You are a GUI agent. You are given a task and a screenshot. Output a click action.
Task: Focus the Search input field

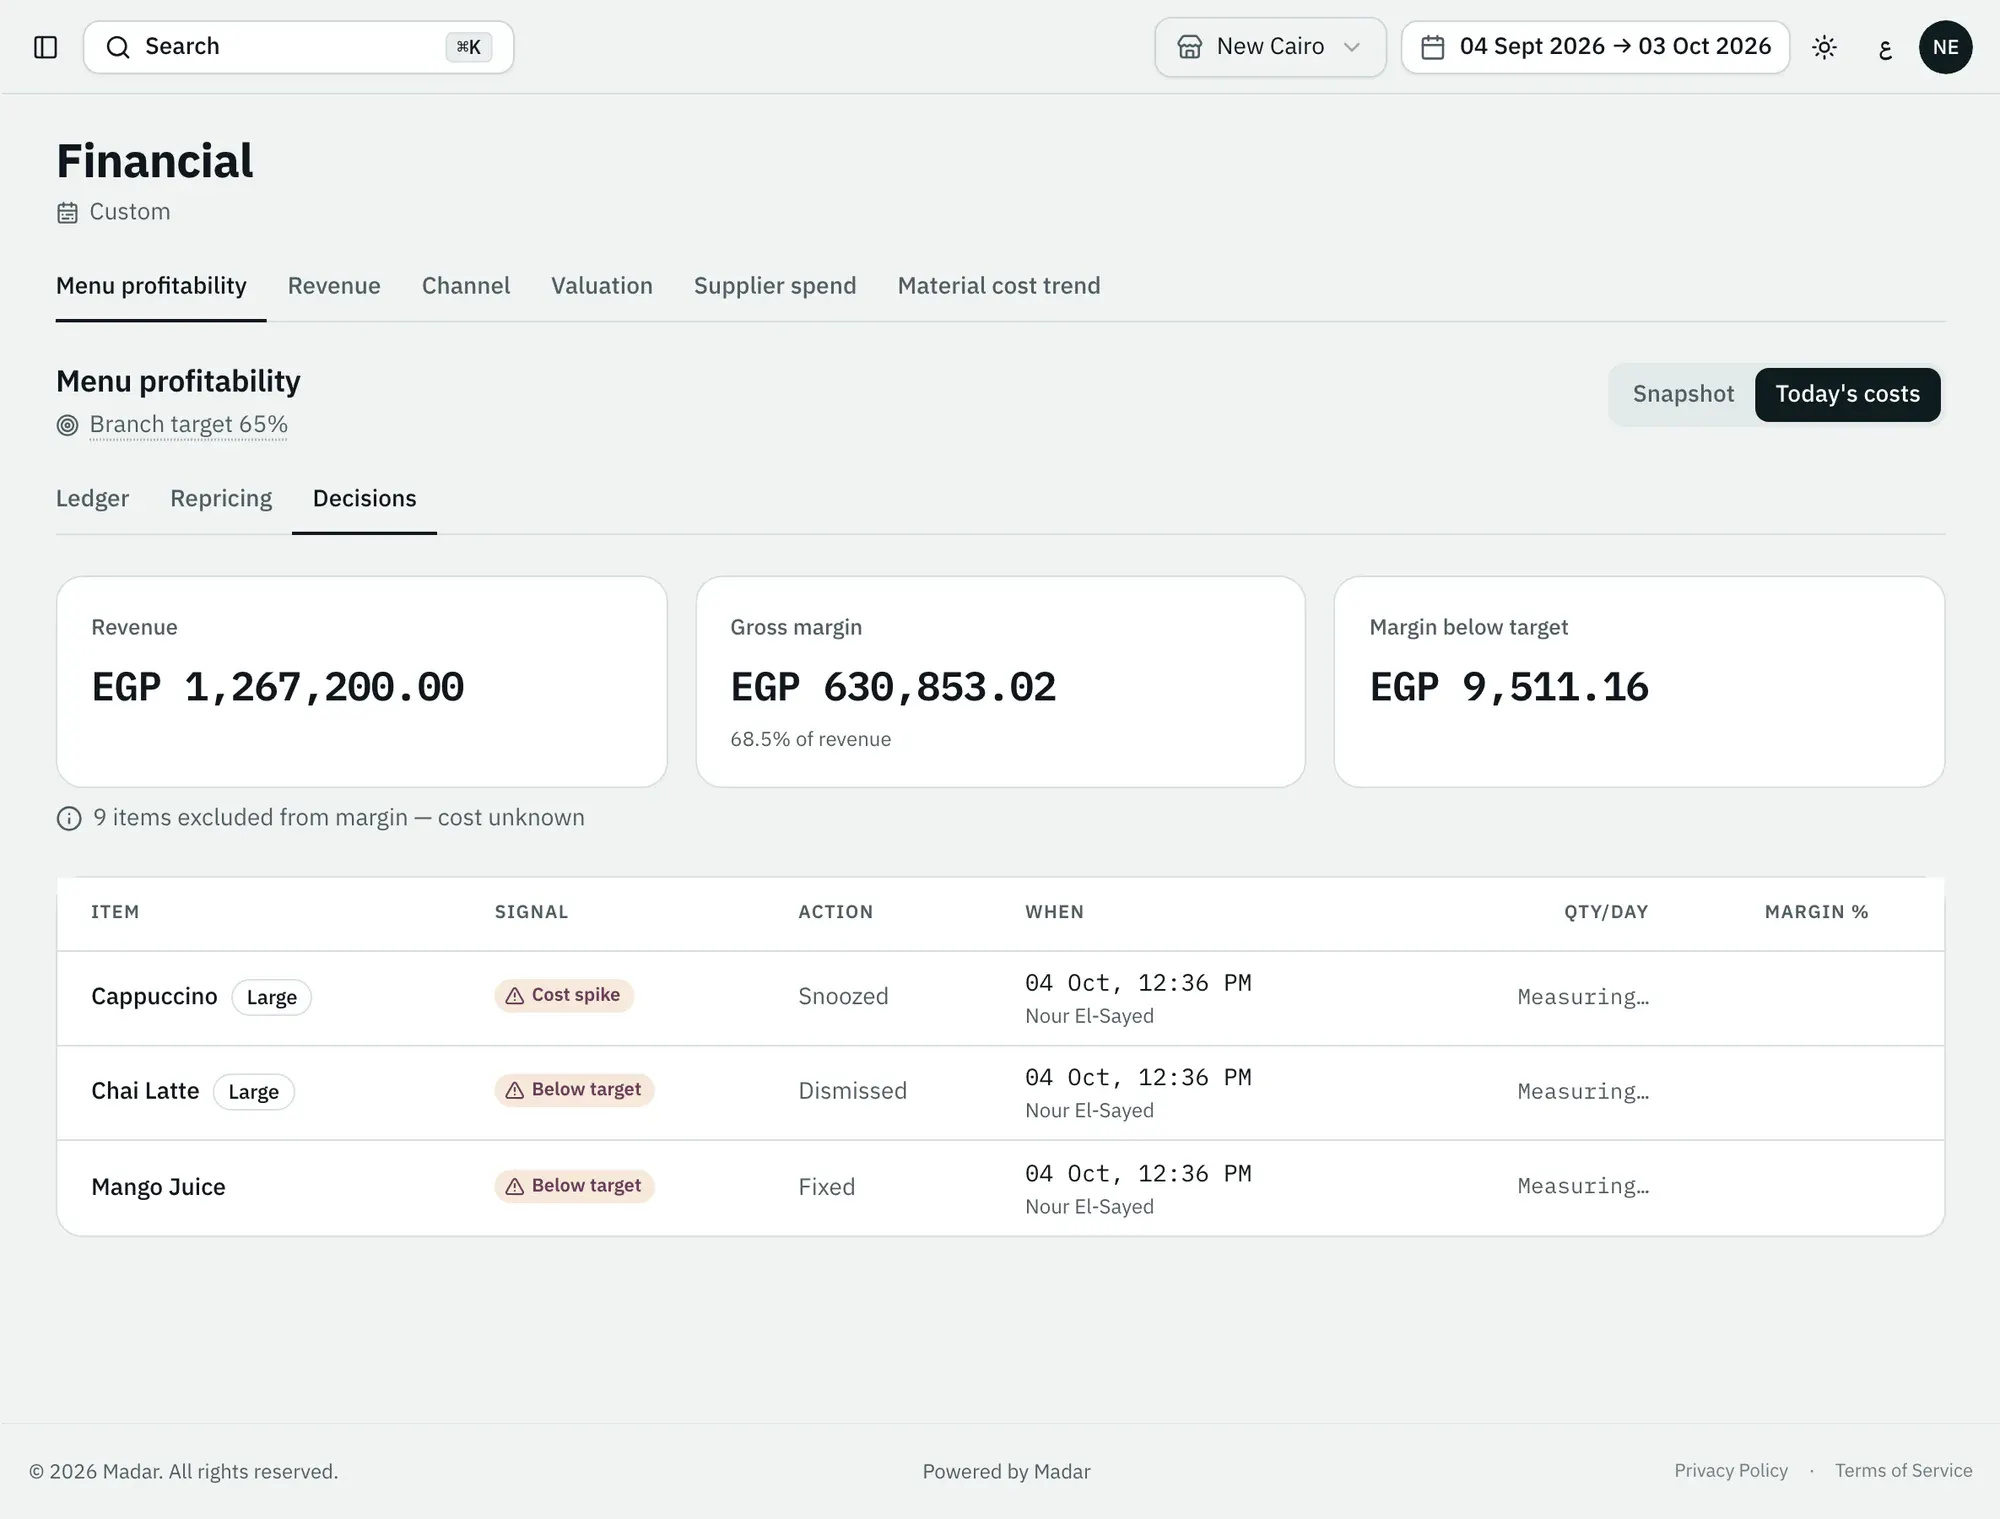click(x=298, y=47)
